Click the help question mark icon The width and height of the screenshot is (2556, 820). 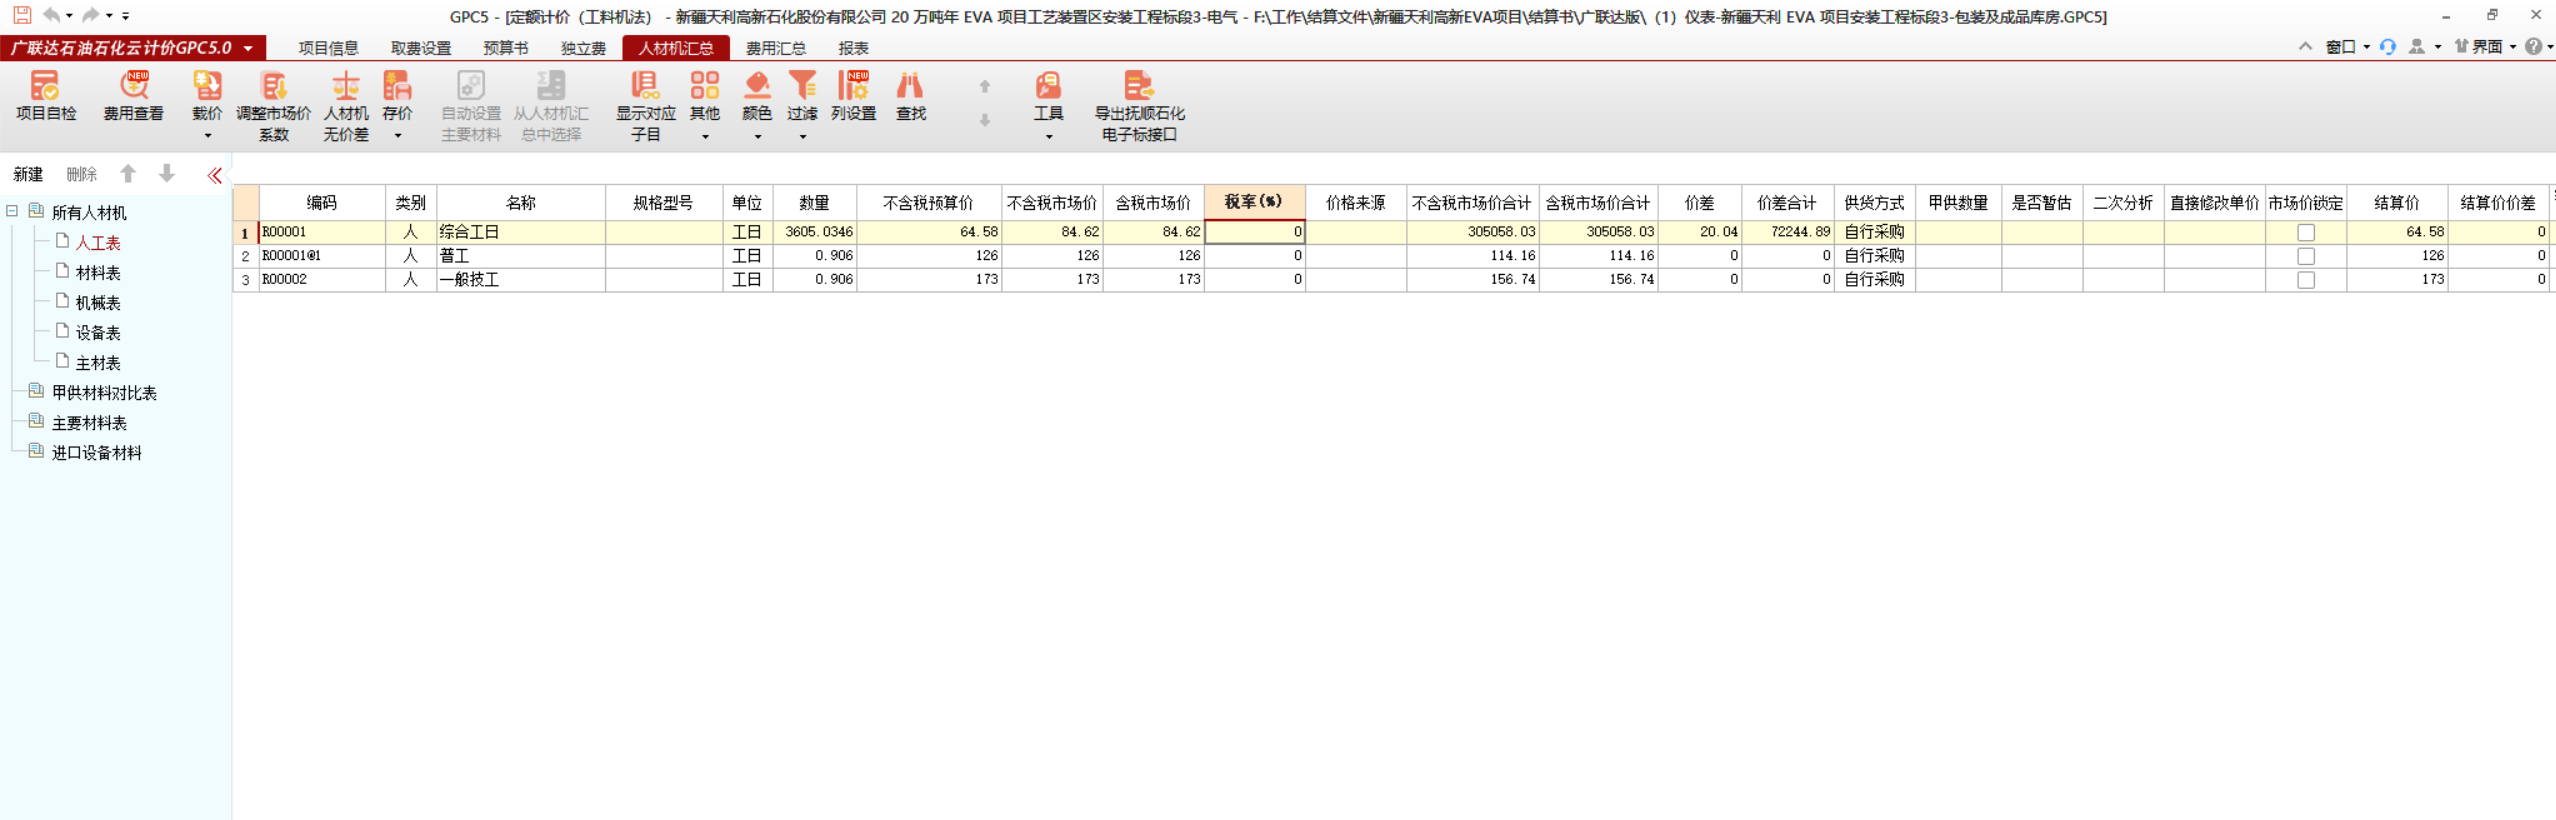coord(2533,46)
